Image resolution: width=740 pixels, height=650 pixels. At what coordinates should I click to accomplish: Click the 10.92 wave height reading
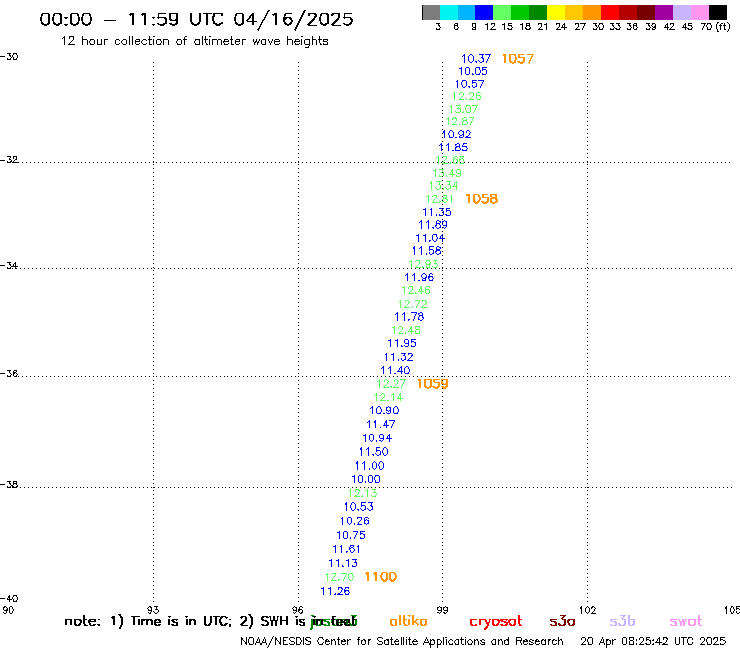click(456, 134)
